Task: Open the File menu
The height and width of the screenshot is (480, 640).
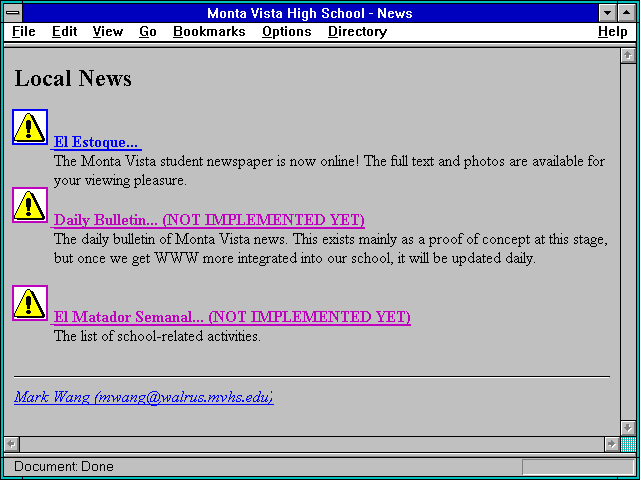Action: pos(24,32)
